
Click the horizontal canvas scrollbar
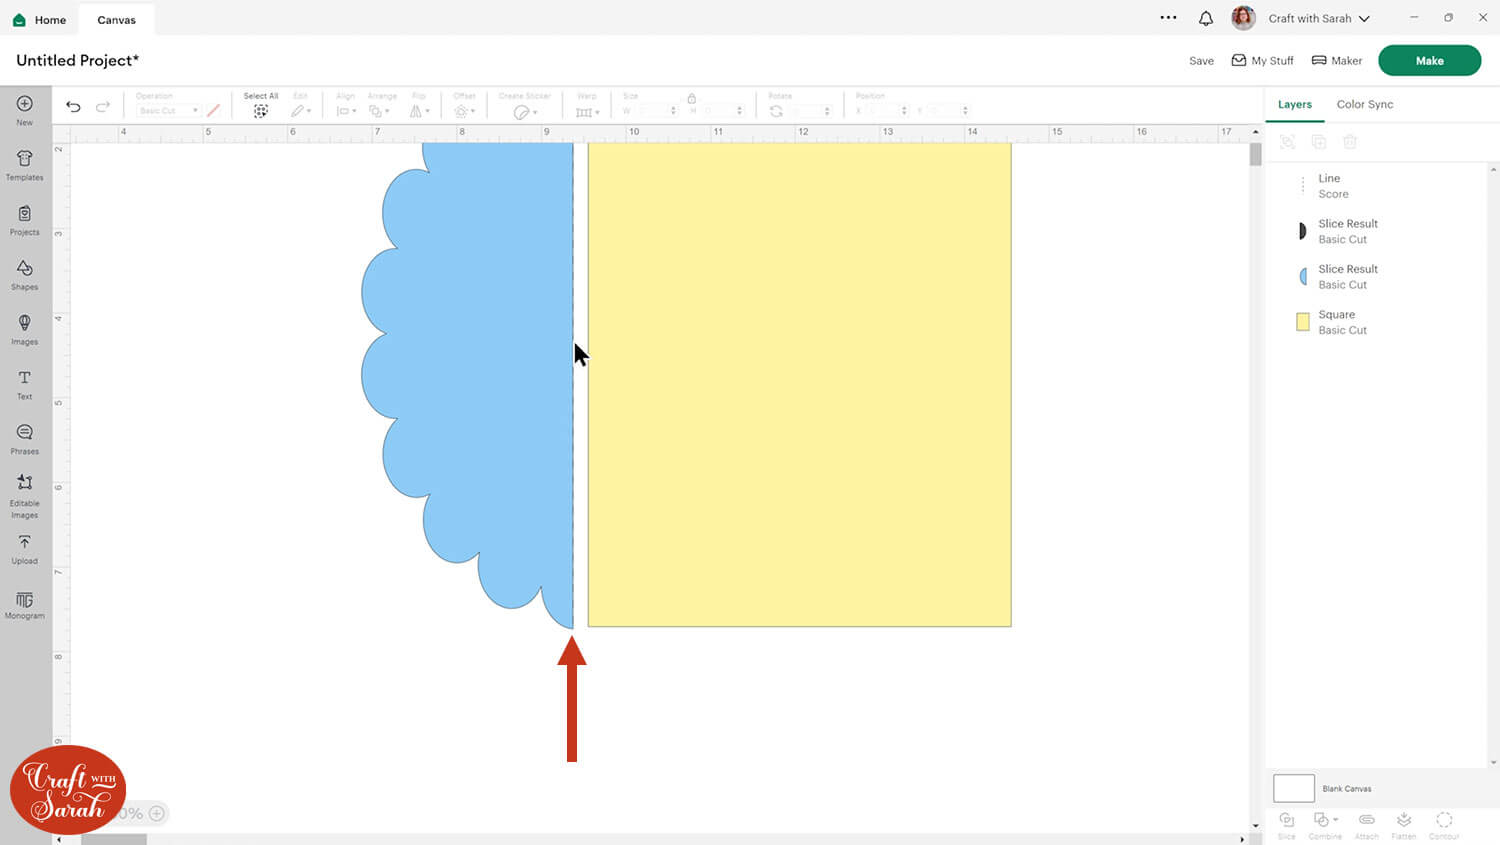pos(114,839)
